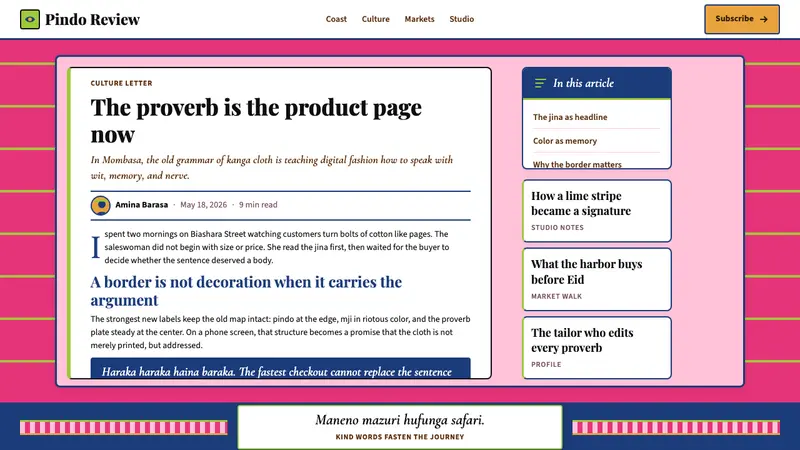Viewport: 800px width, 450px height.
Task: Click the CULTURE LETTER category label
Action: point(121,83)
